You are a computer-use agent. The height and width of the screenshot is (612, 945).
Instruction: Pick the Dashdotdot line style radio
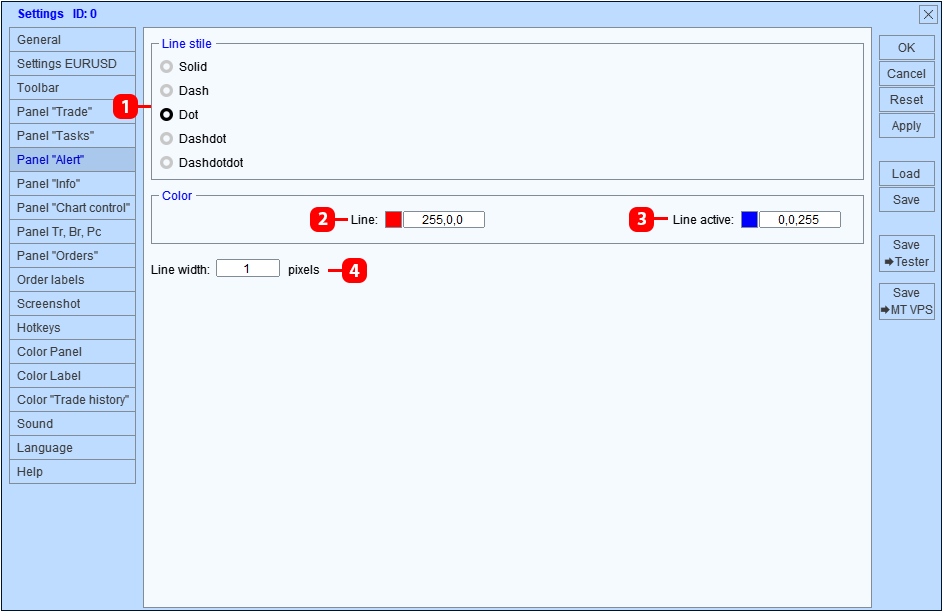pyautogui.click(x=166, y=163)
